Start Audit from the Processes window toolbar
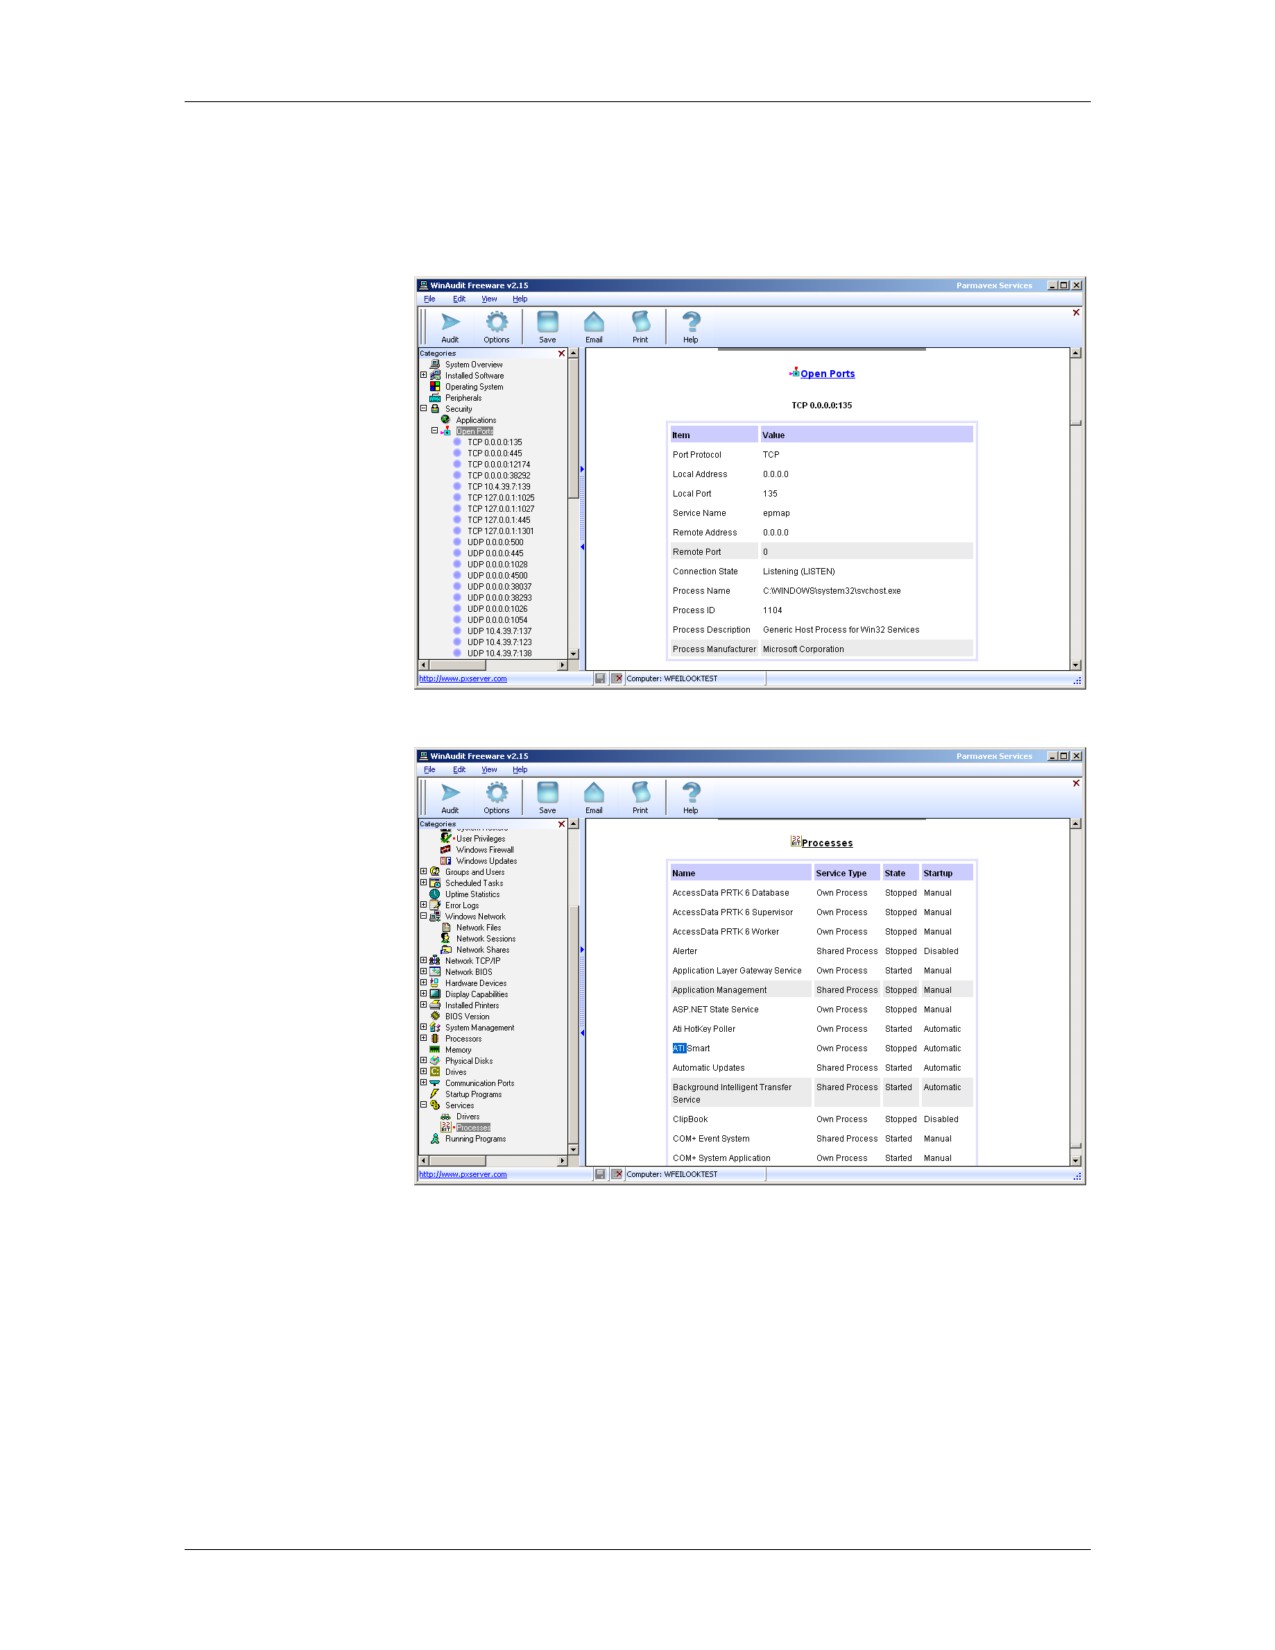The image size is (1275, 1650). coord(450,793)
